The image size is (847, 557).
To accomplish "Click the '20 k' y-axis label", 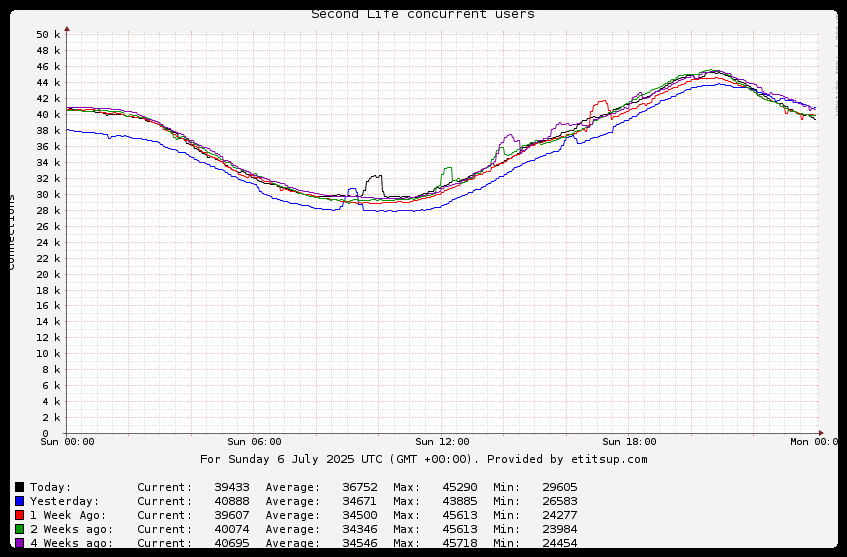I will pos(49,274).
